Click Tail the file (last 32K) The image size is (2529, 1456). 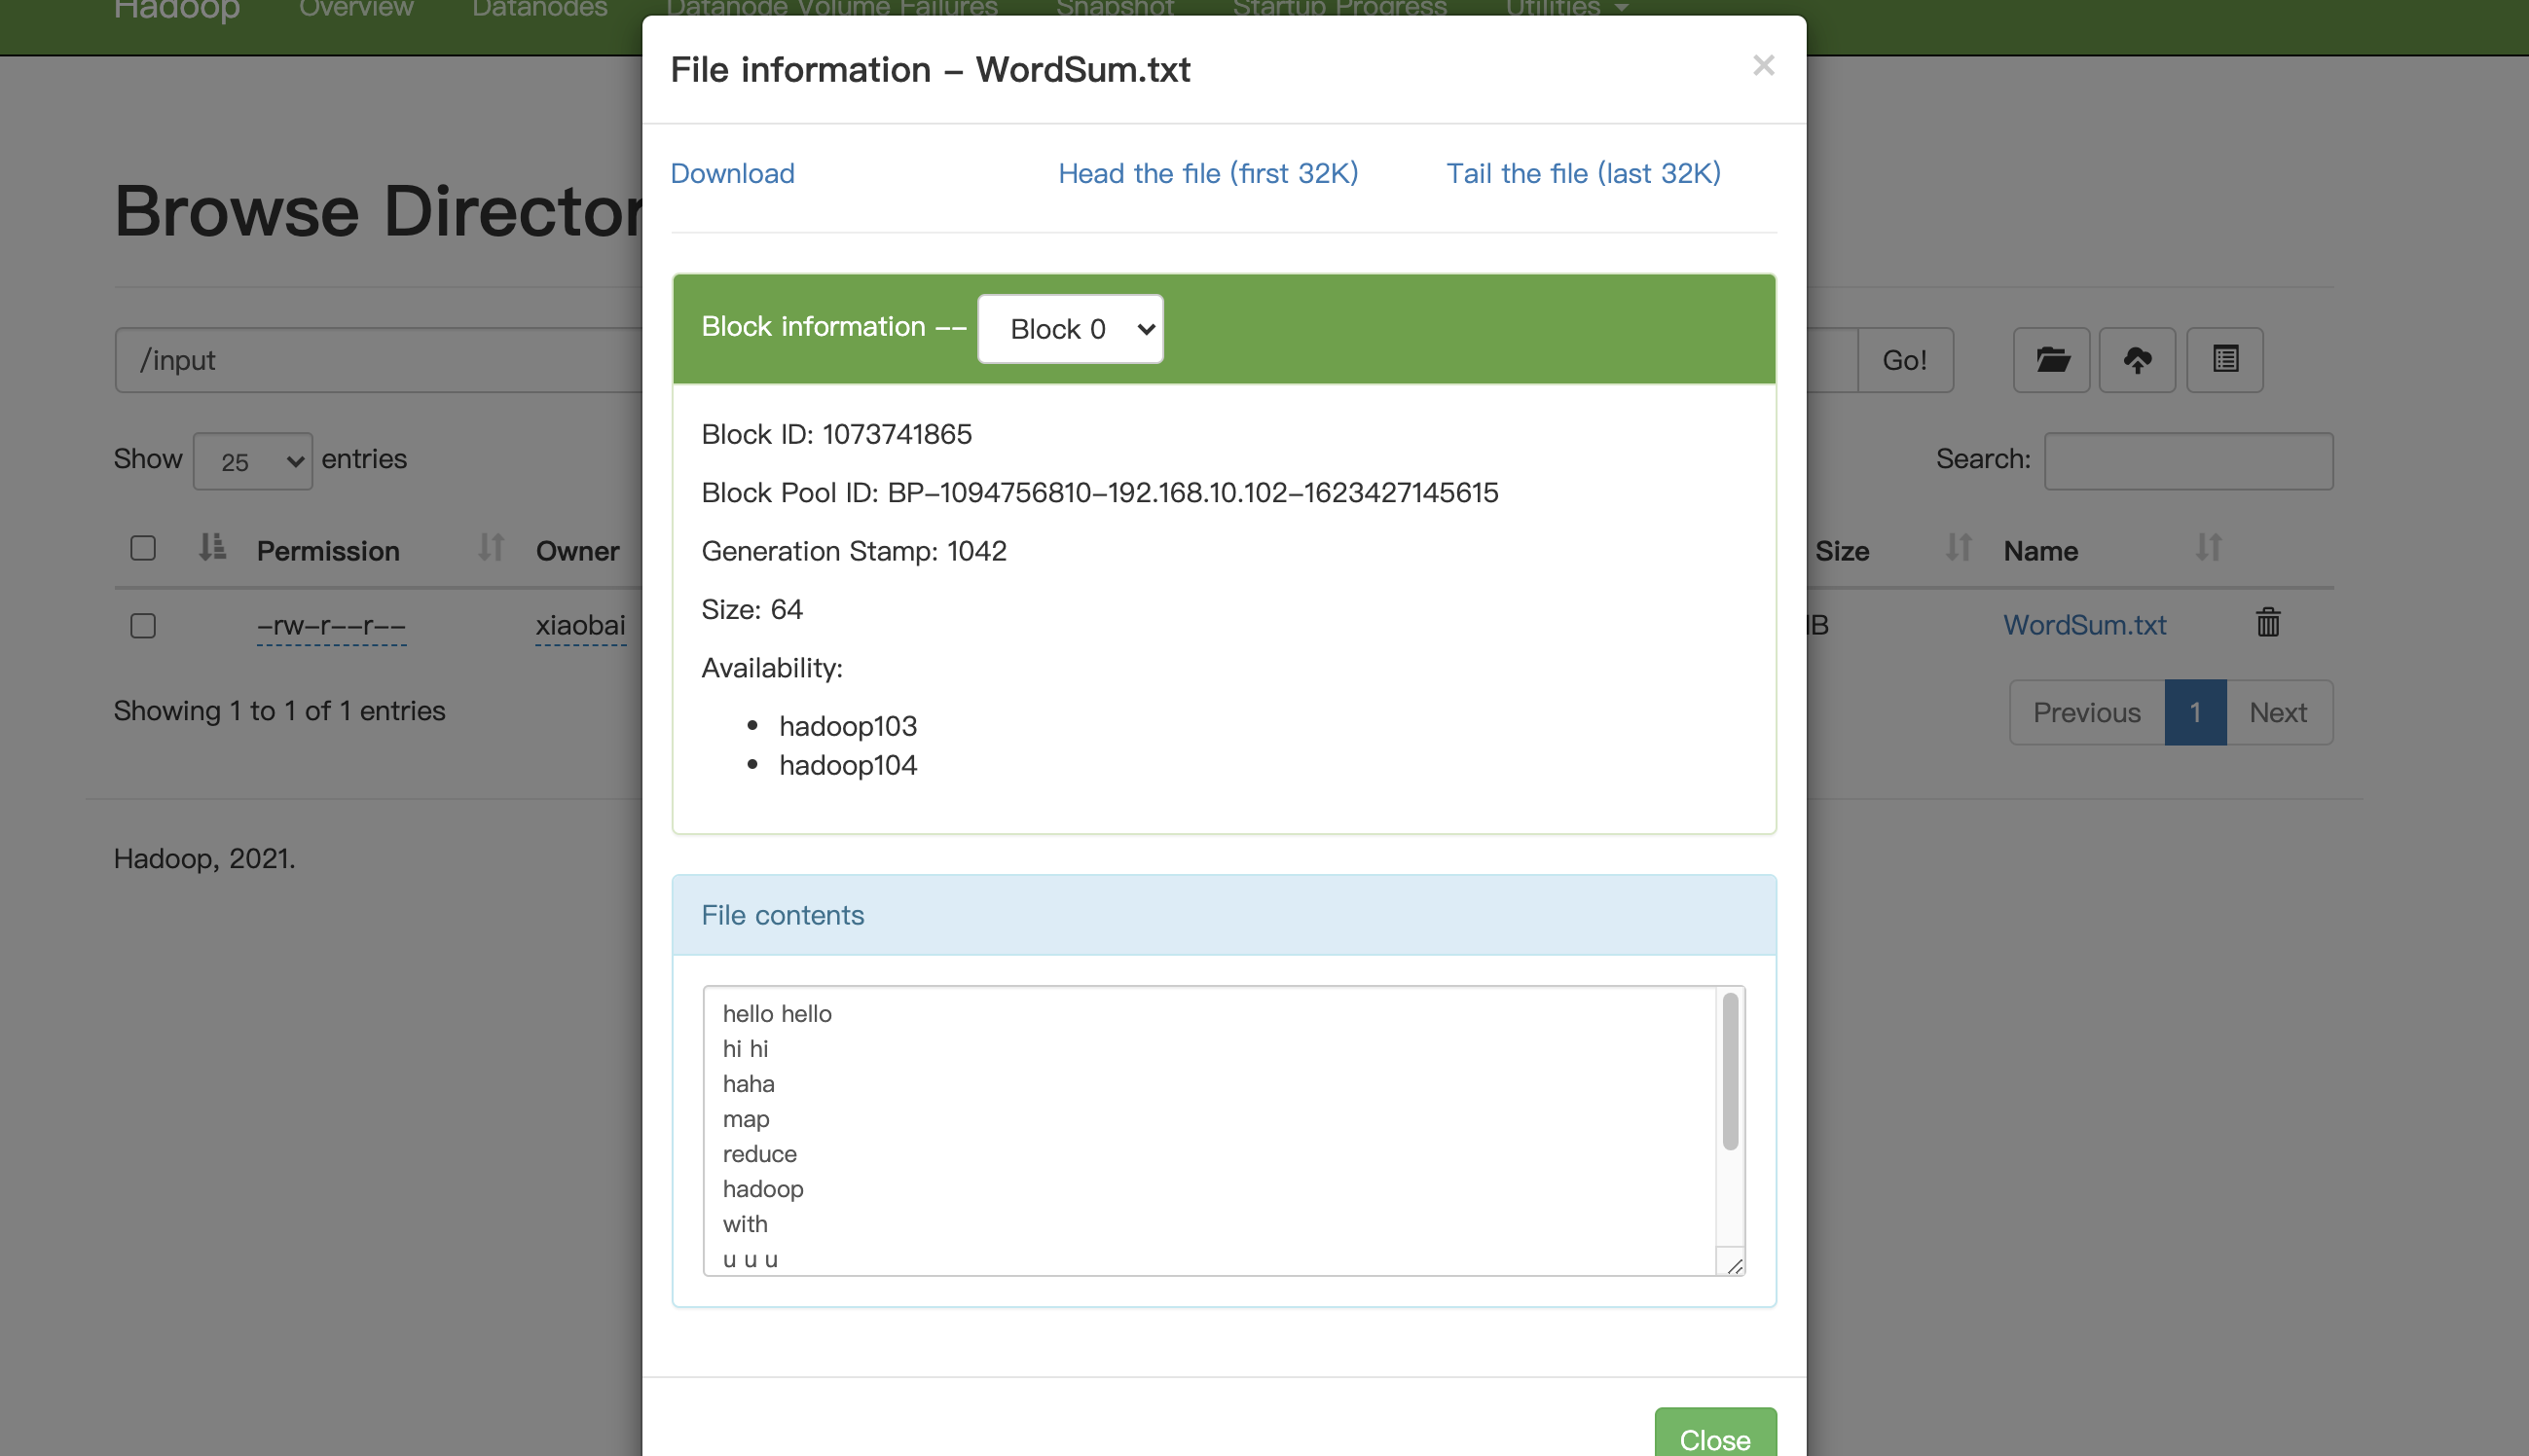(x=1583, y=174)
